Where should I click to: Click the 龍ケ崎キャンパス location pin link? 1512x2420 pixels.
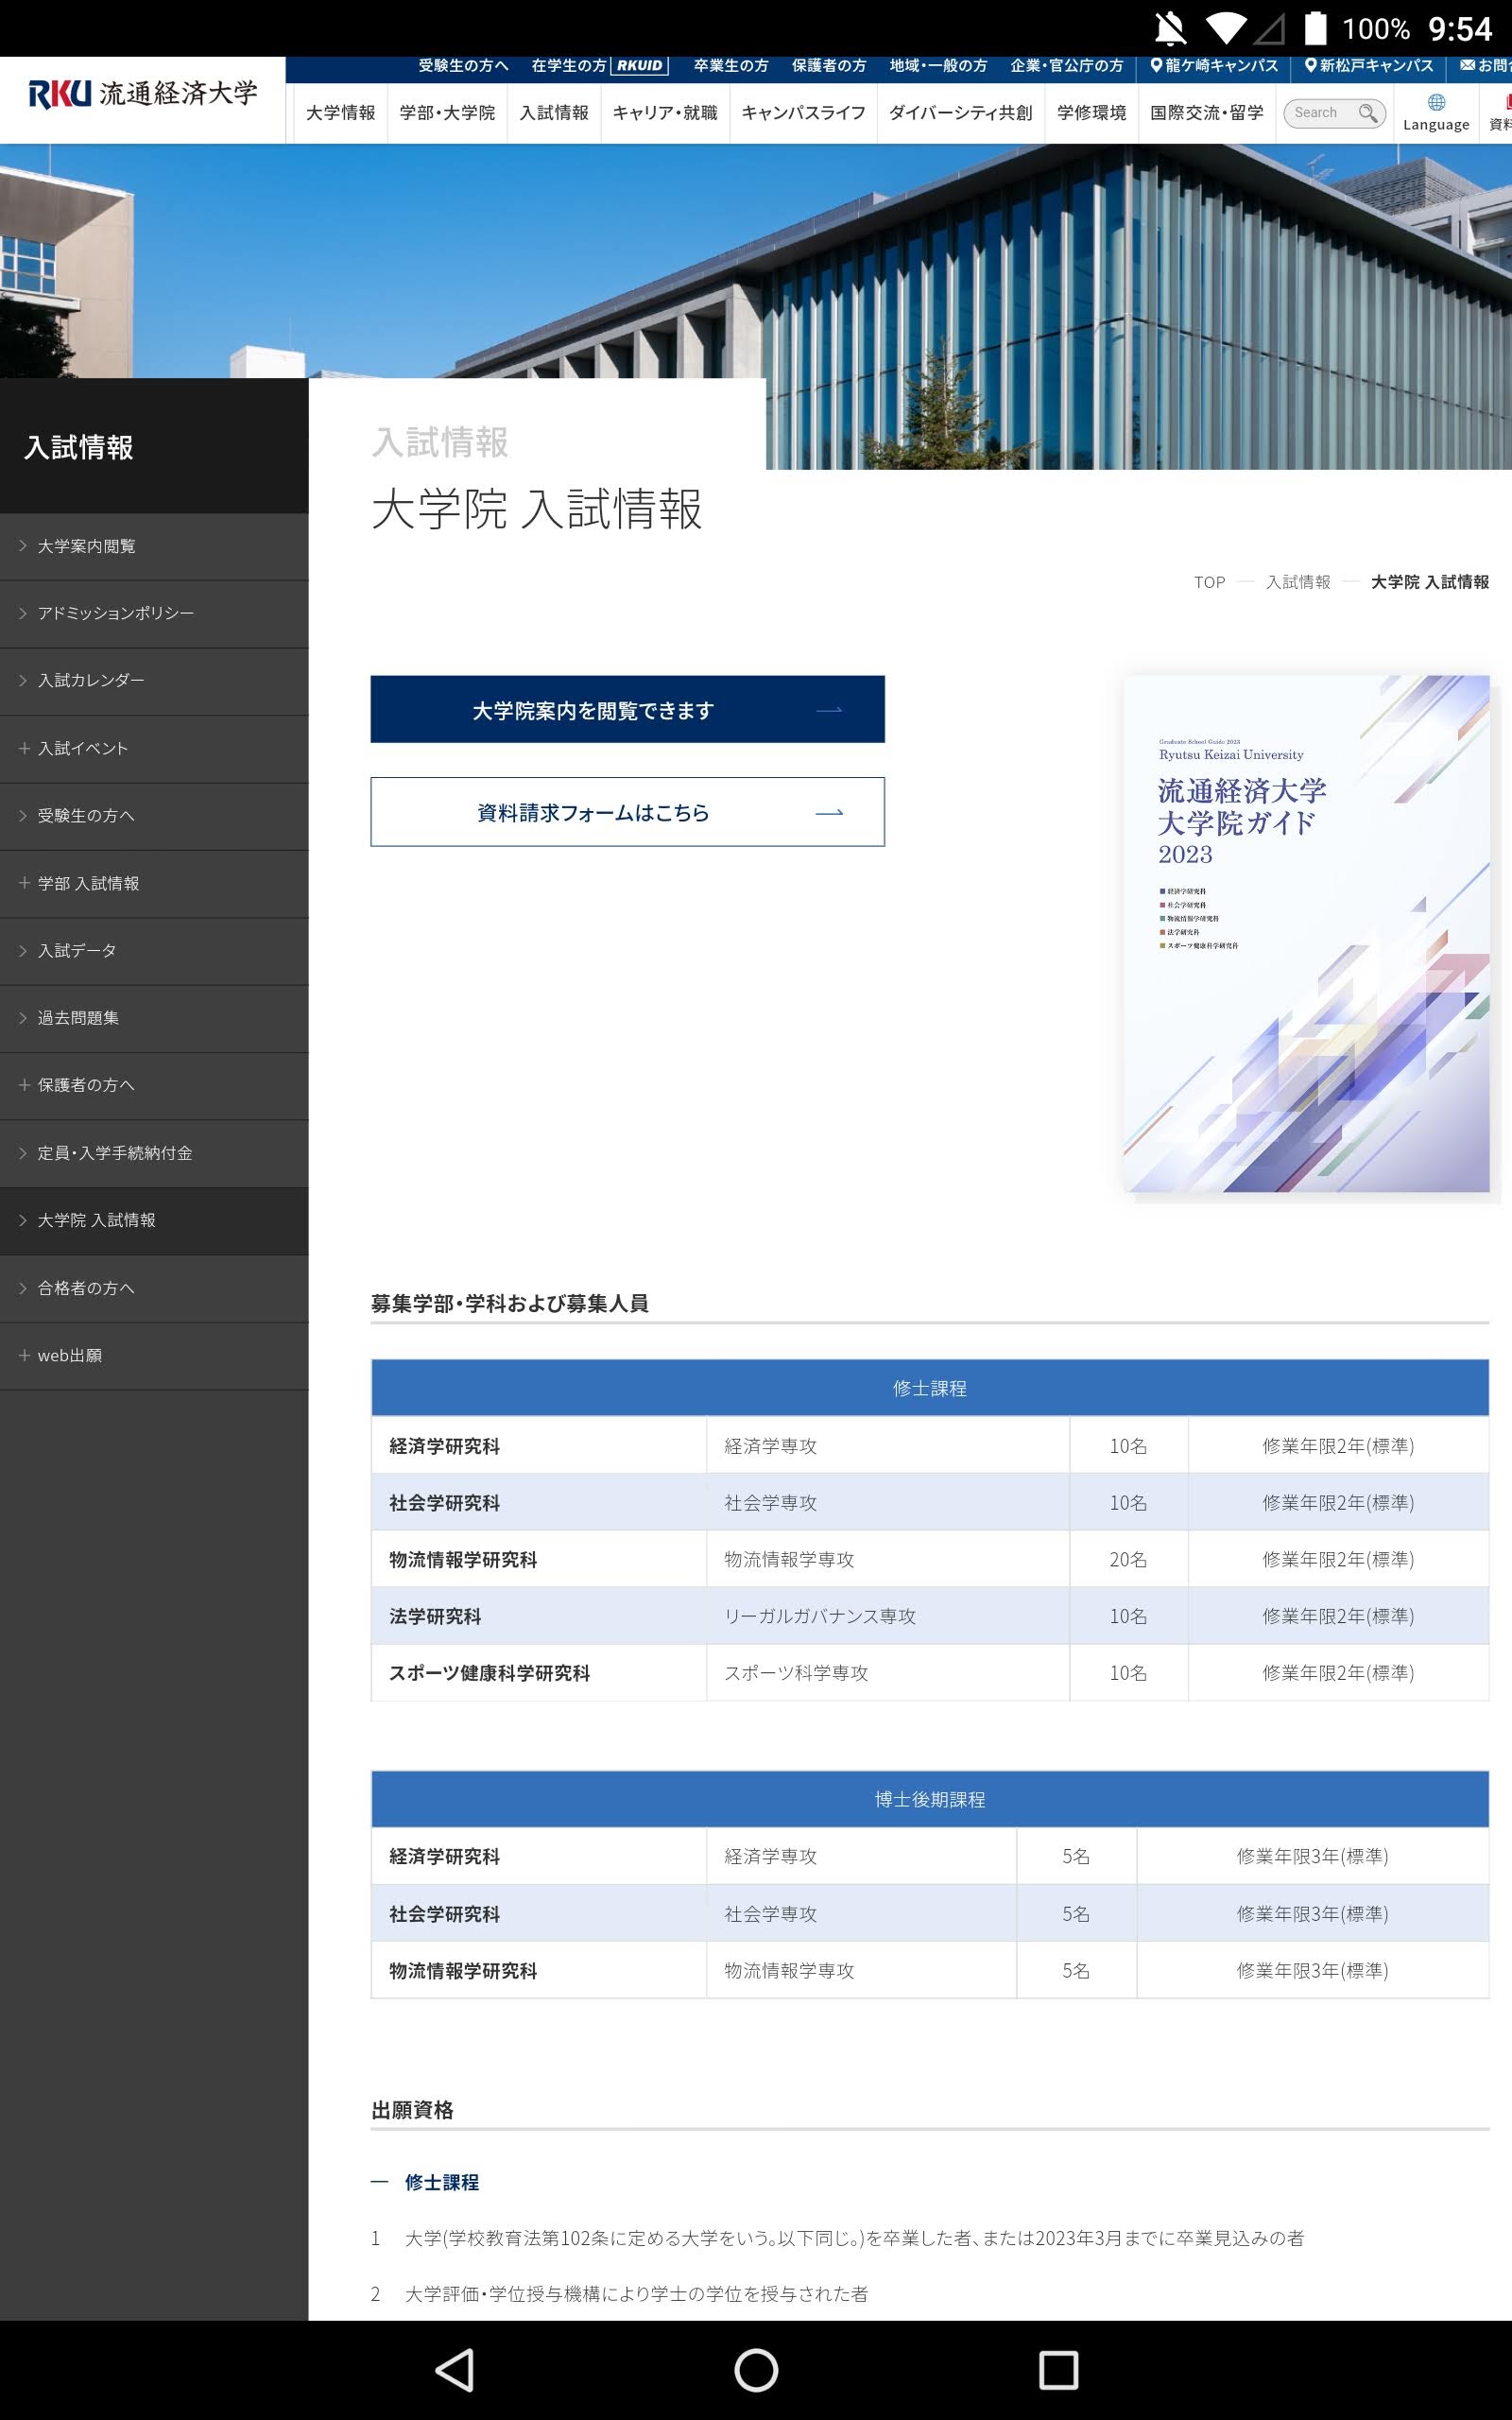pyautogui.click(x=1214, y=66)
